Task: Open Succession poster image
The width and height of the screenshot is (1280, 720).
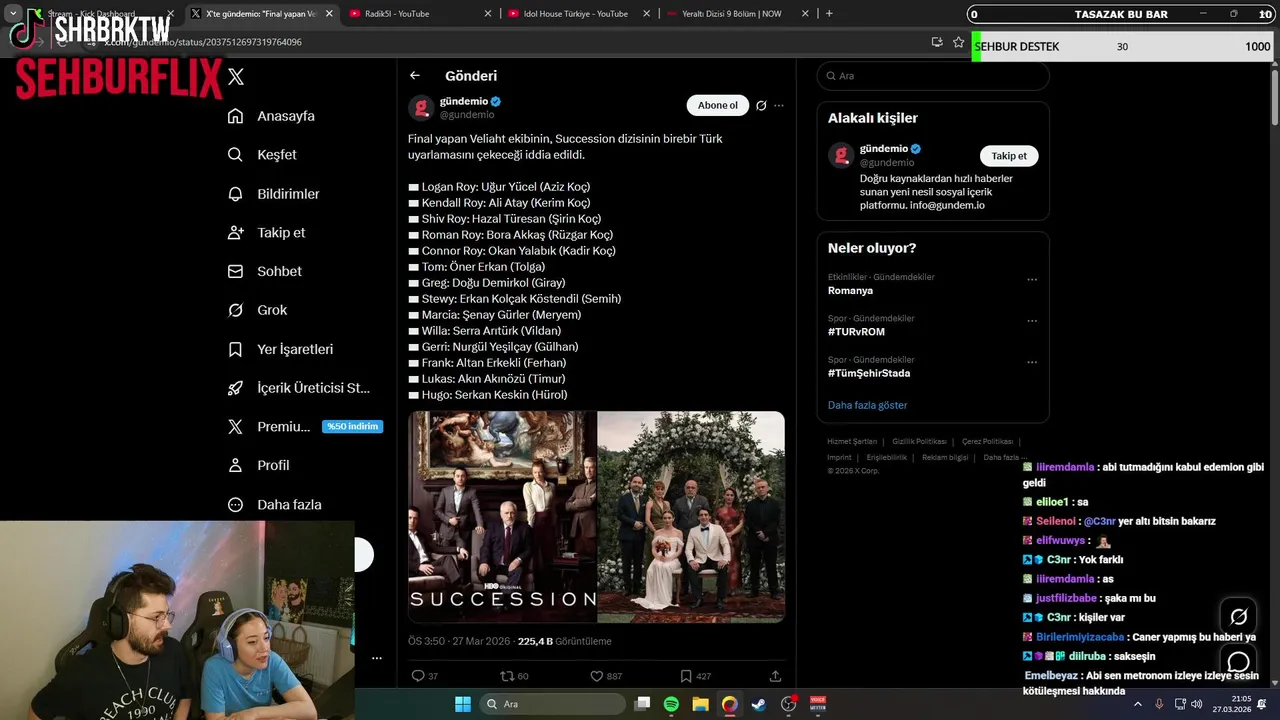Action: [502, 517]
